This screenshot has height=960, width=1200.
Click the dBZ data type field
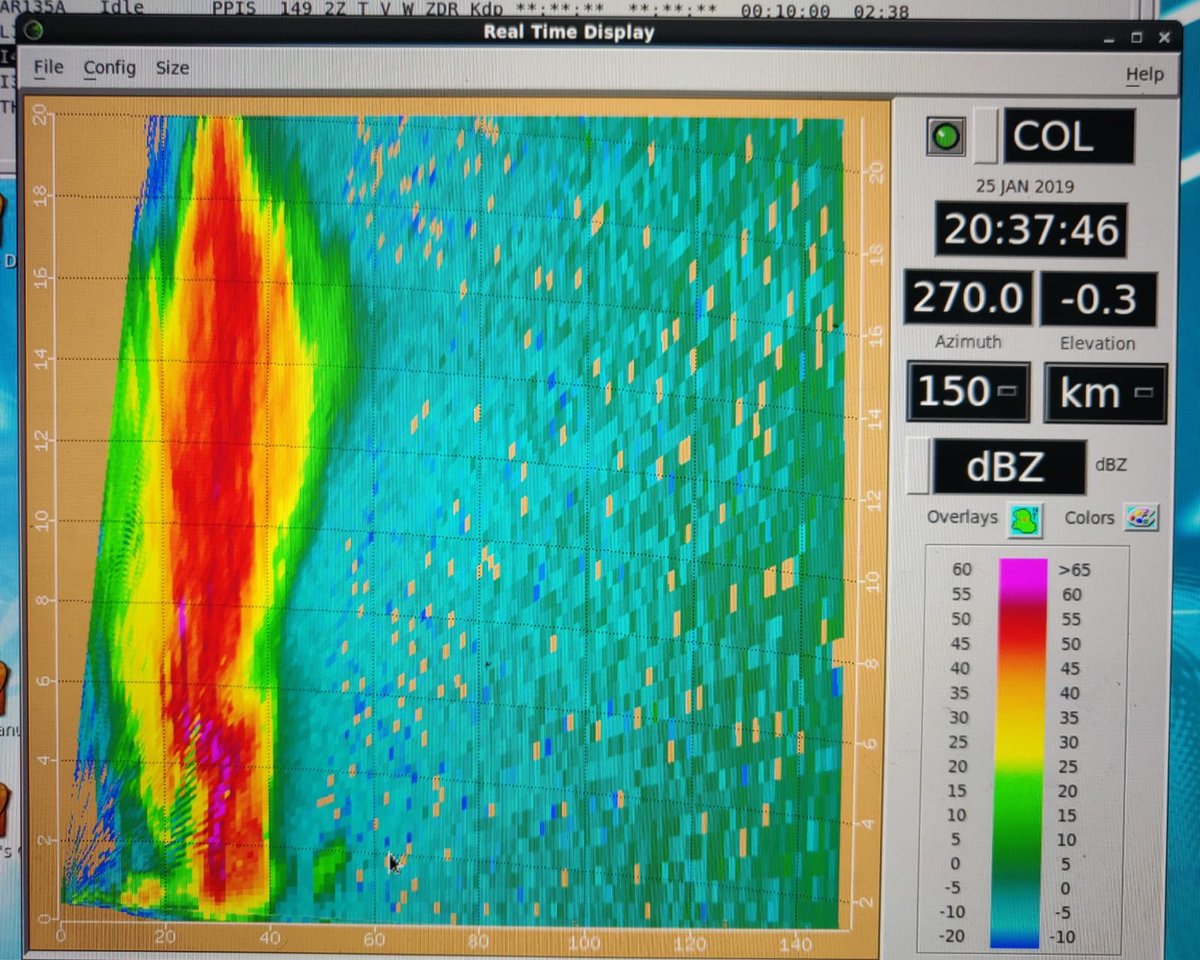(1009, 467)
